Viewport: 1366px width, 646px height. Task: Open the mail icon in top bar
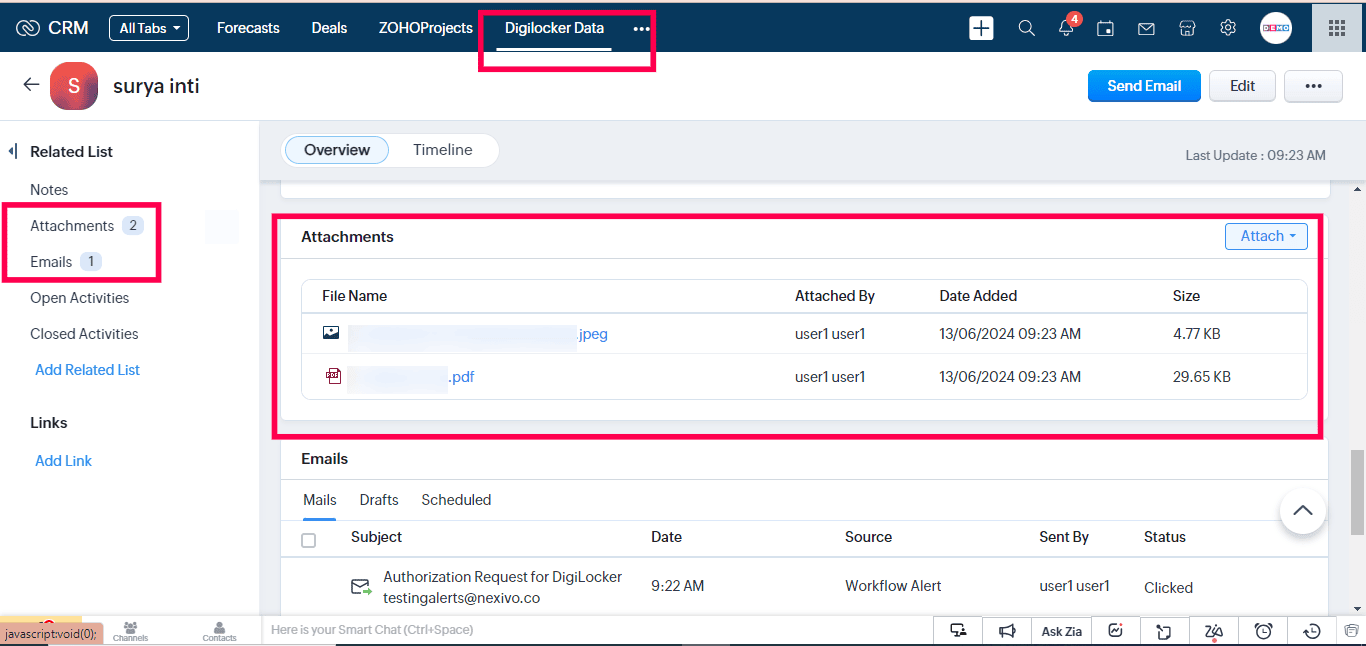1146,28
